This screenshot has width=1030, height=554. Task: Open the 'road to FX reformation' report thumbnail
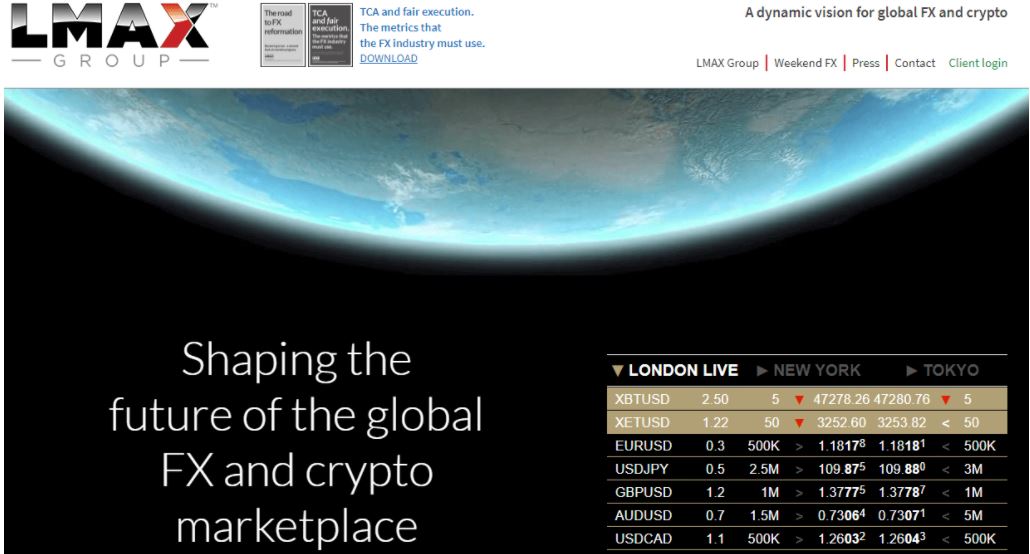coord(282,36)
